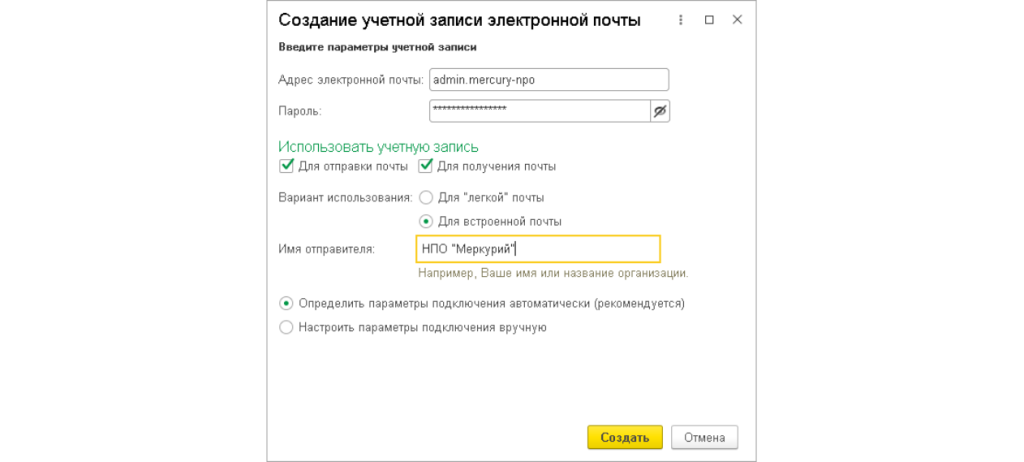The image size is (1024, 462).
Task: Uncheck "Для отправки почты" checkbox
Action: coord(286,166)
